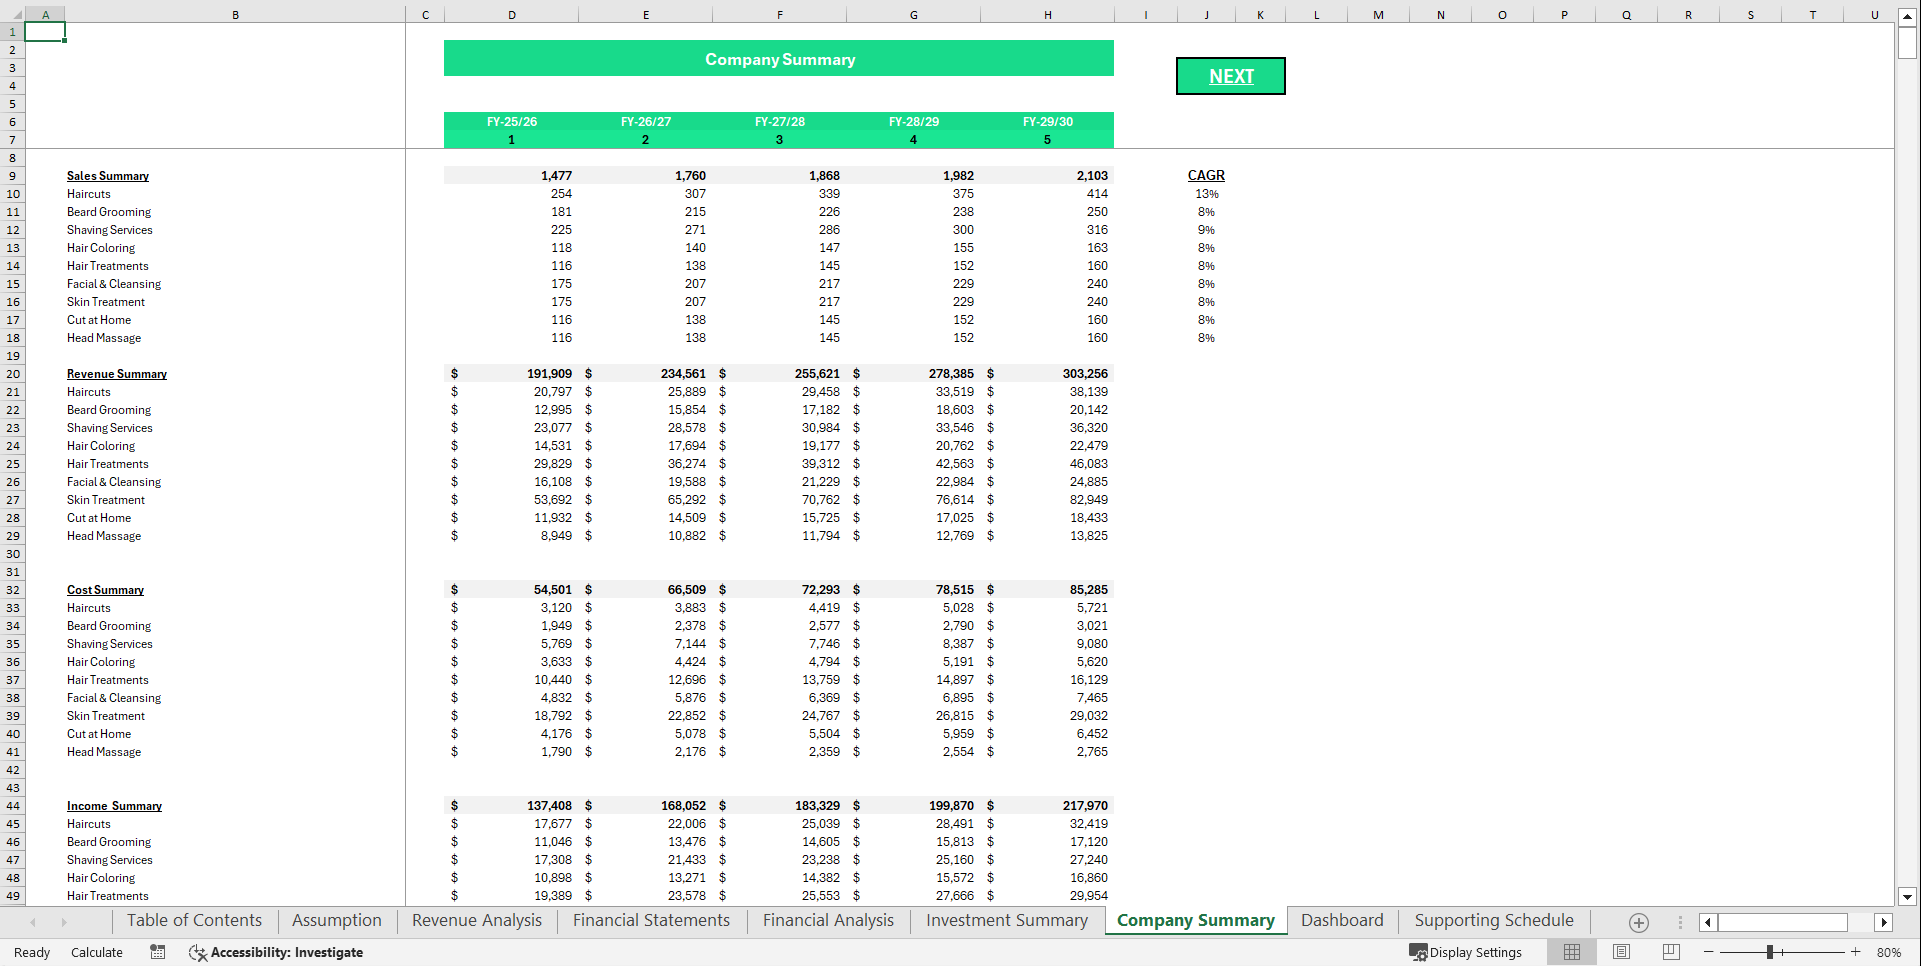Zoom in using the plus icon

coord(1855,952)
